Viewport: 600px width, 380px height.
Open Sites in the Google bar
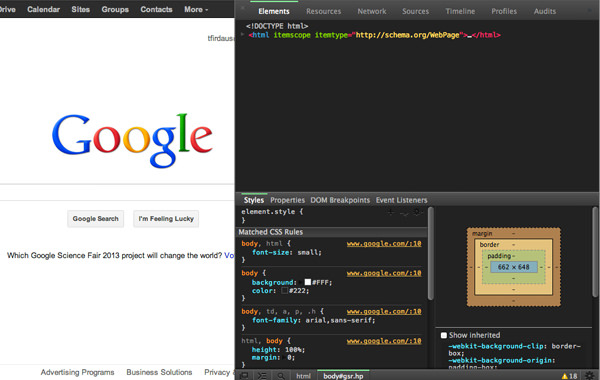pyautogui.click(x=80, y=9)
